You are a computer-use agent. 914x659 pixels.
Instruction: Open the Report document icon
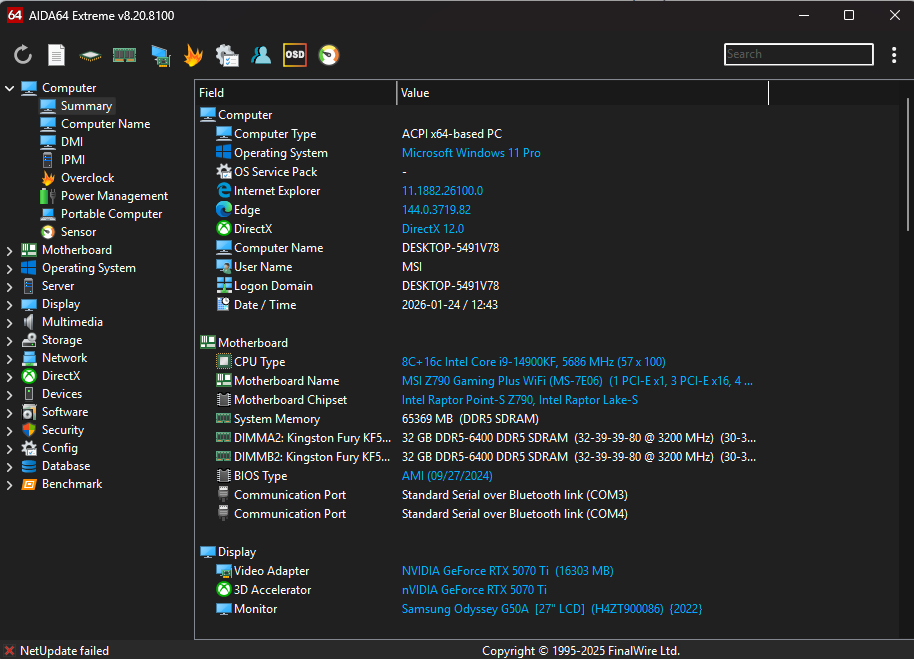coord(57,55)
